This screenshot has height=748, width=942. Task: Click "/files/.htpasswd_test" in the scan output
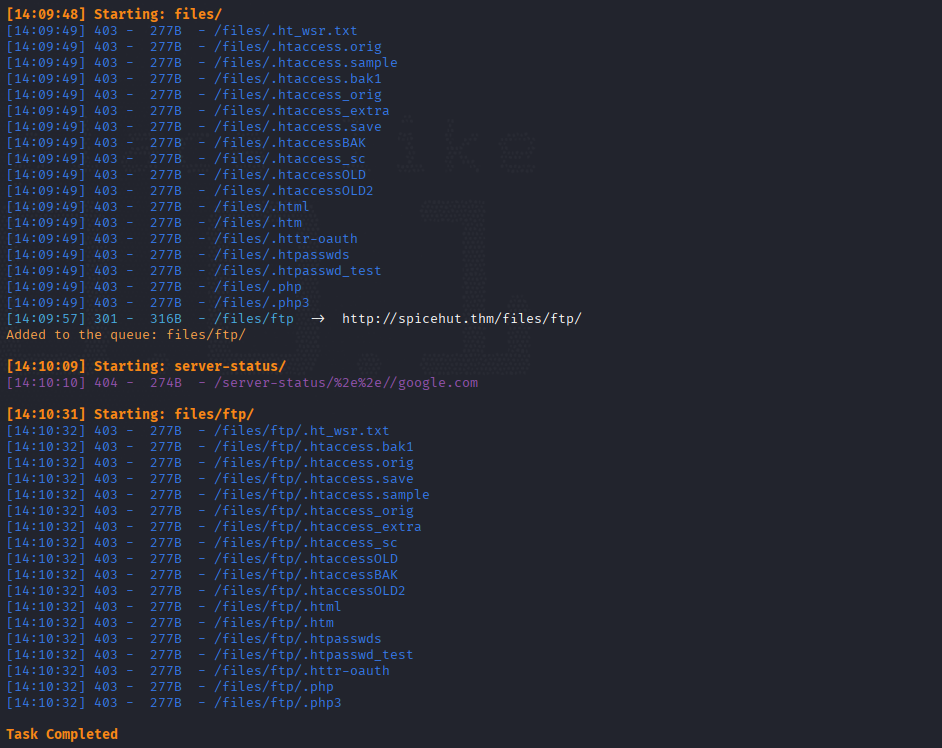(297, 271)
